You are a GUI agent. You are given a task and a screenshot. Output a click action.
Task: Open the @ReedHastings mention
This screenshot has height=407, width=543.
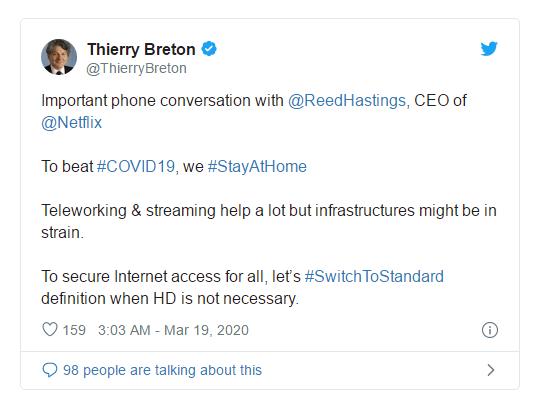click(x=347, y=101)
